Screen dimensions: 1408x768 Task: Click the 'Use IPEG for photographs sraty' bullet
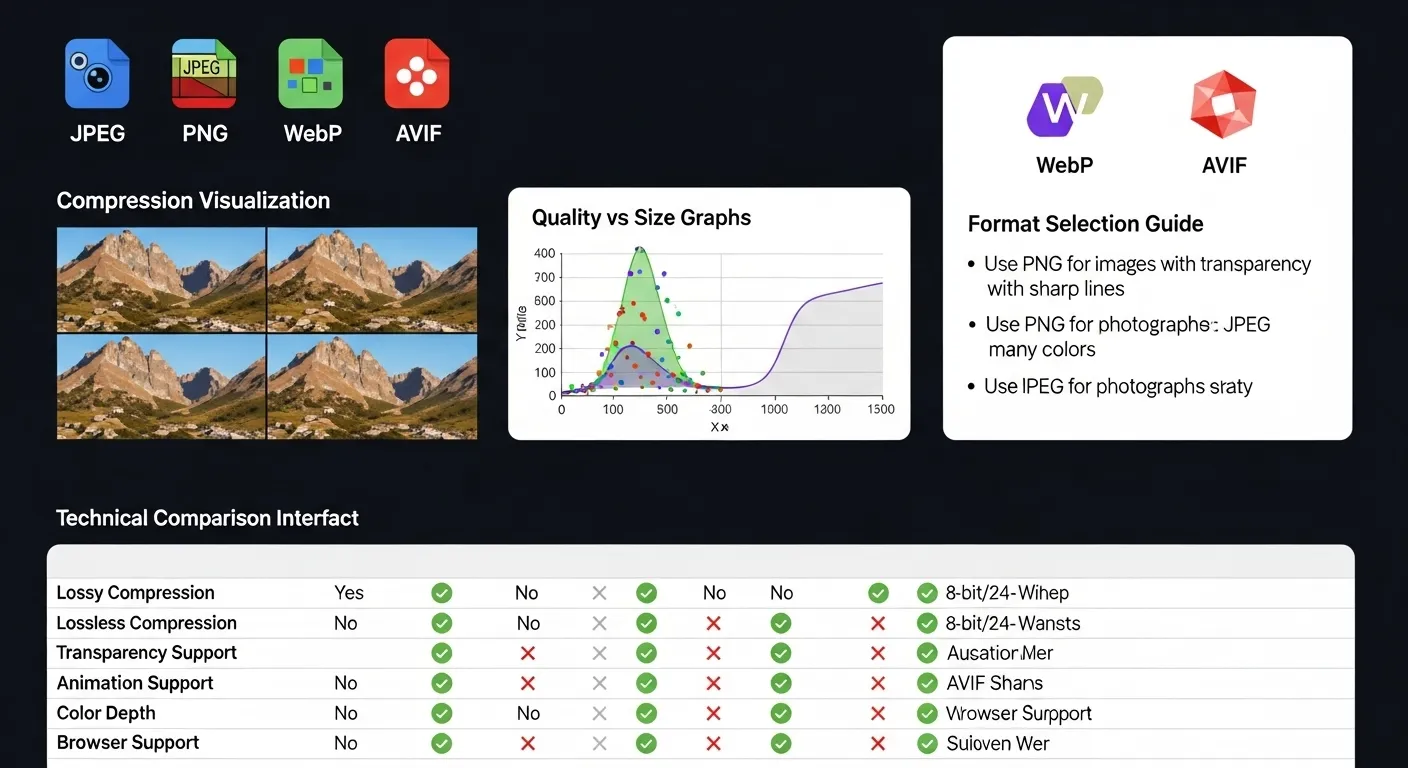(x=1118, y=386)
